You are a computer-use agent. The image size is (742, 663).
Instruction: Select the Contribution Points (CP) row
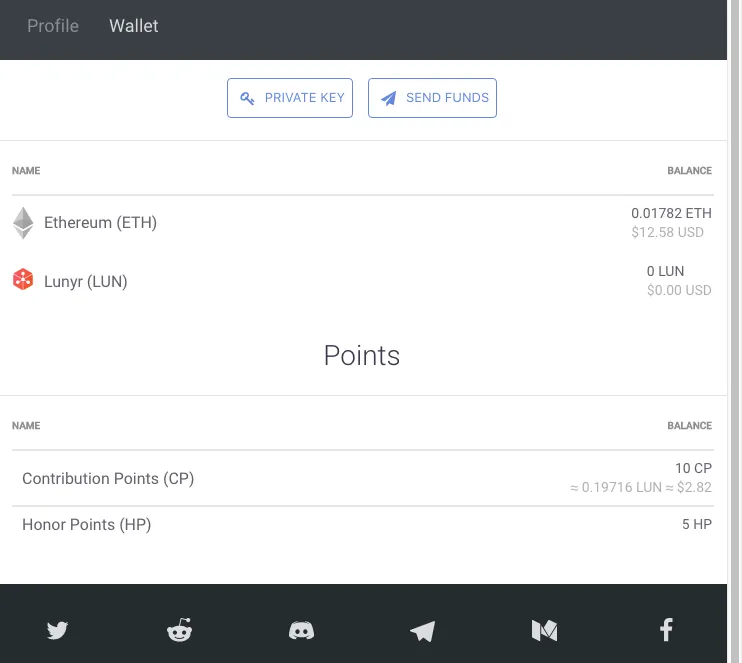(x=362, y=478)
